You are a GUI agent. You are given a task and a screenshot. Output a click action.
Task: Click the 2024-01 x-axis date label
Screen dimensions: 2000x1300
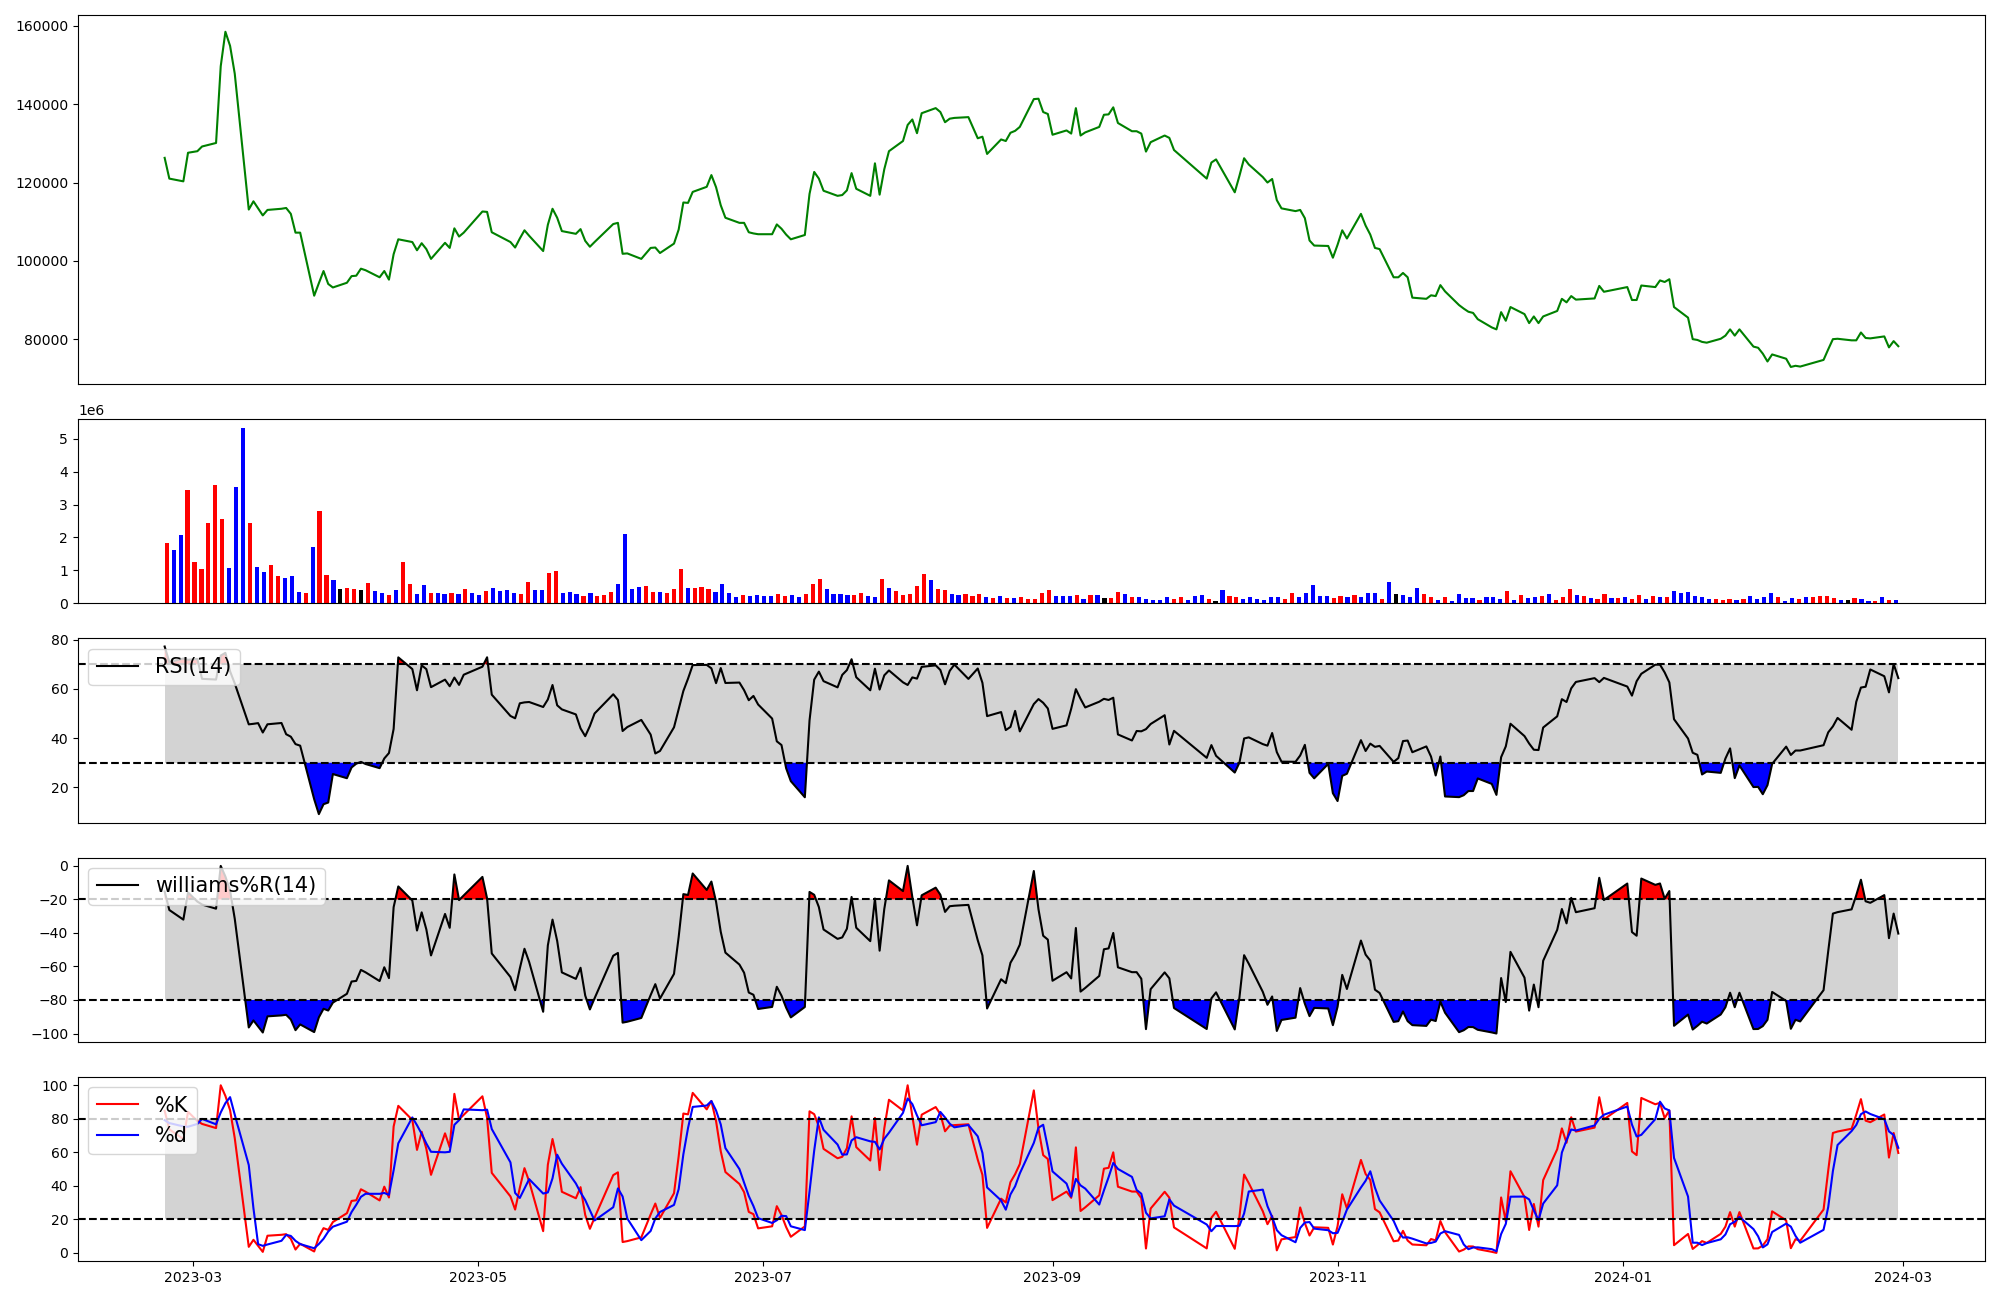pos(1623,1277)
